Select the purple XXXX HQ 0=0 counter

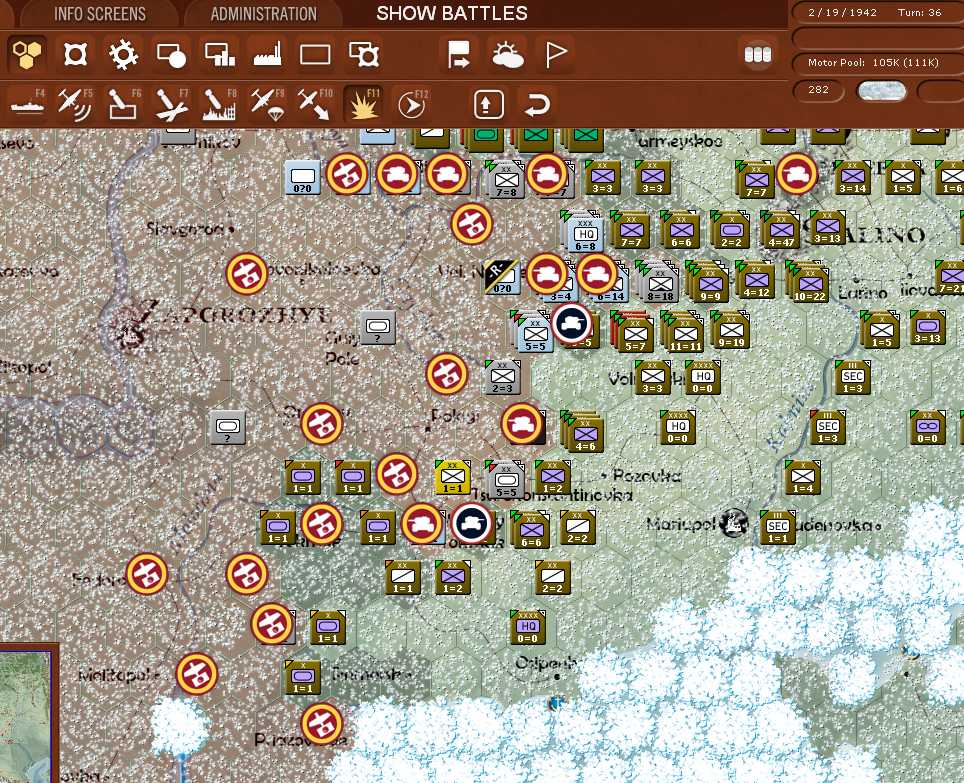pos(527,628)
